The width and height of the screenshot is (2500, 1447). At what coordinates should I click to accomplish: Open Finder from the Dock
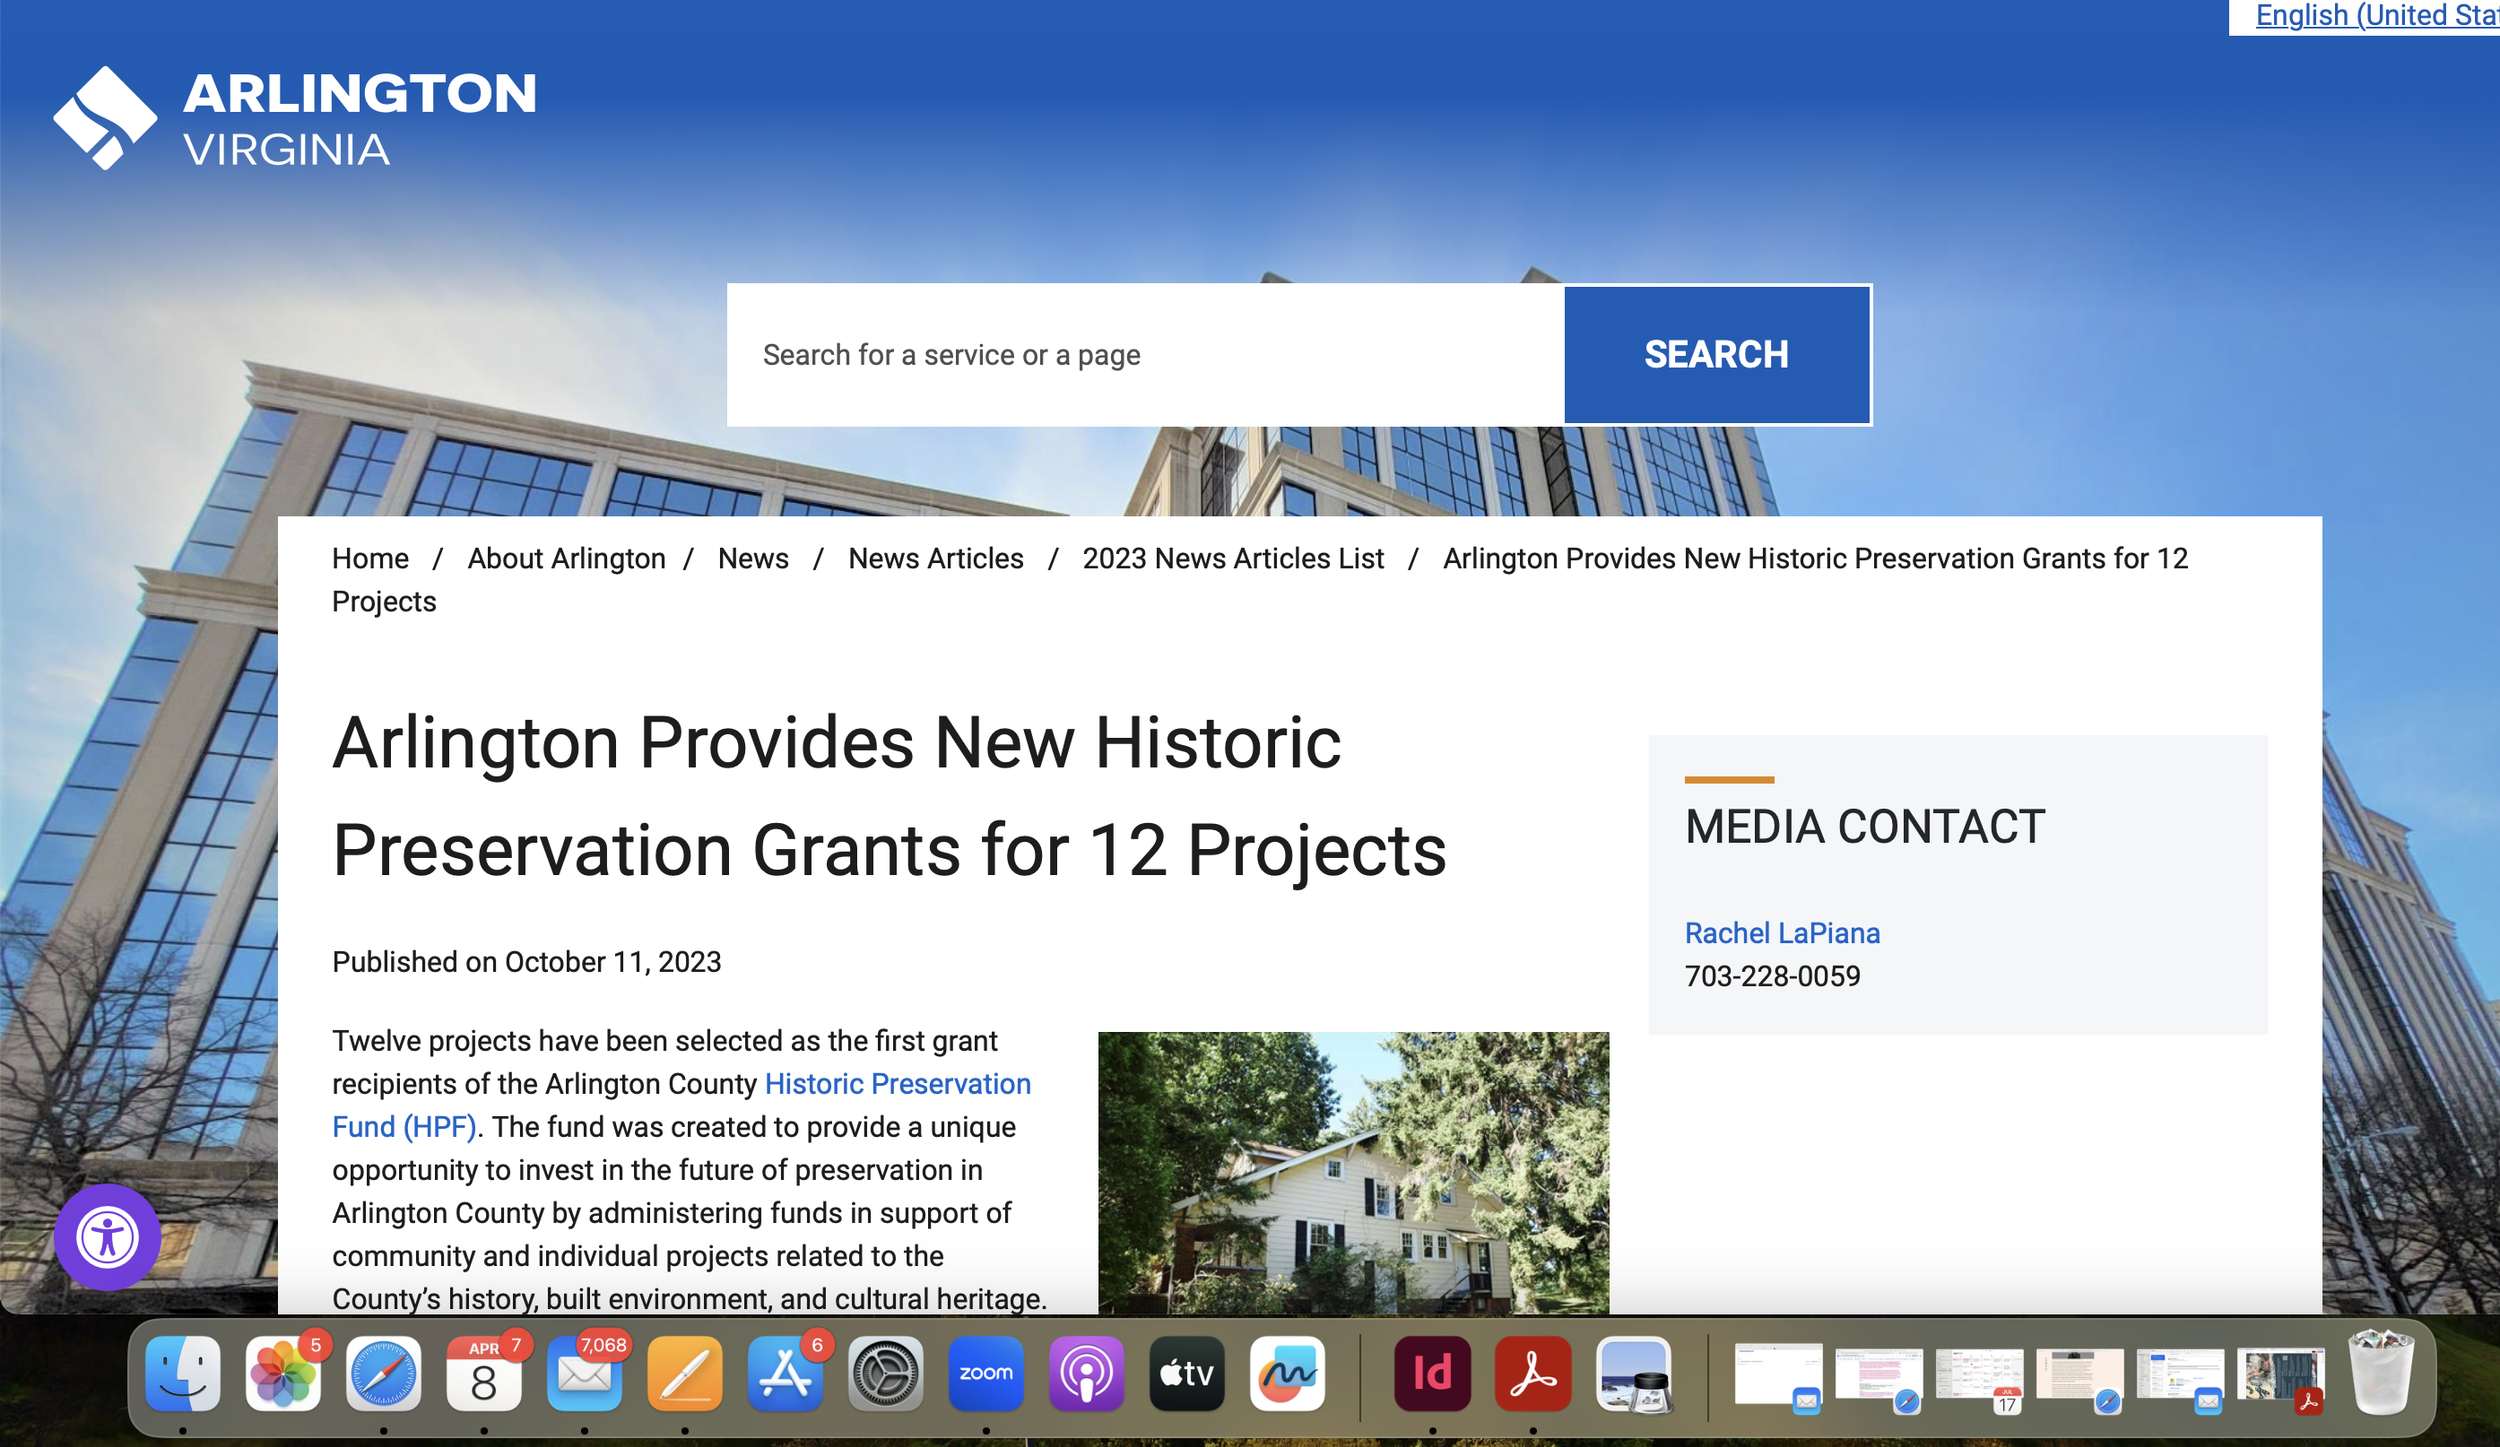(x=183, y=1373)
